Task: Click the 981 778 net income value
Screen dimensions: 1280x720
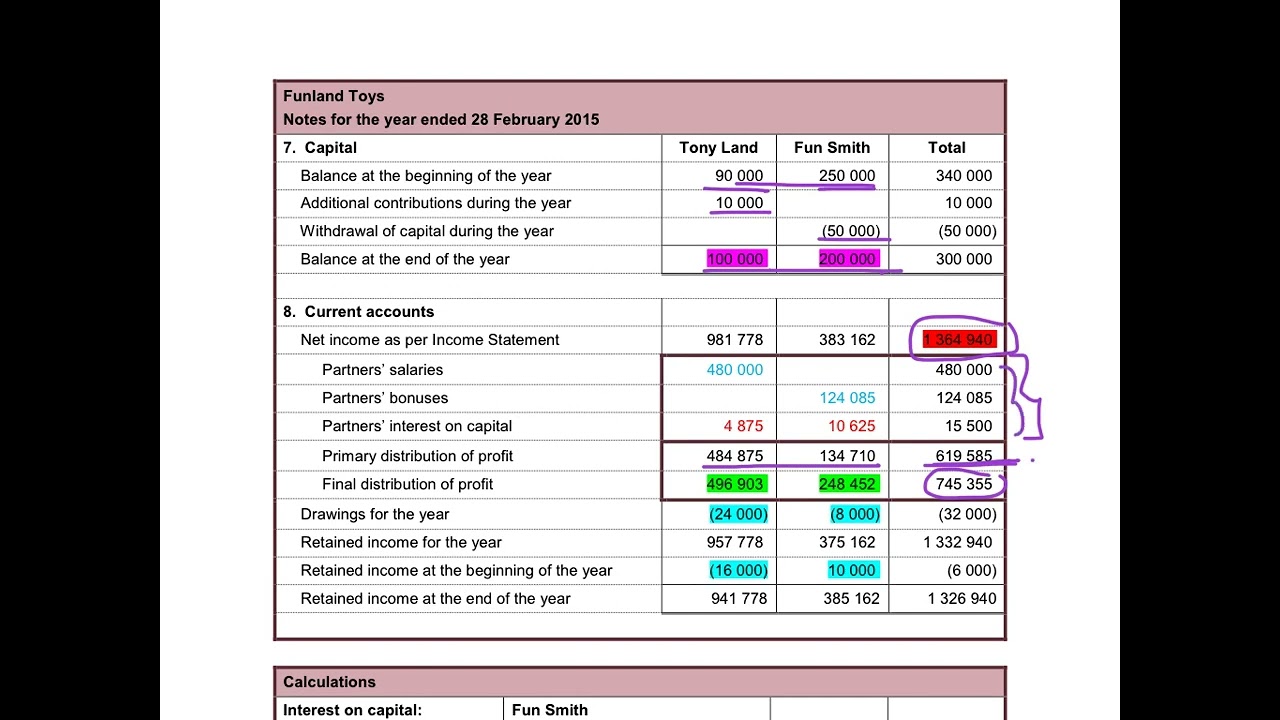Action: 735,340
